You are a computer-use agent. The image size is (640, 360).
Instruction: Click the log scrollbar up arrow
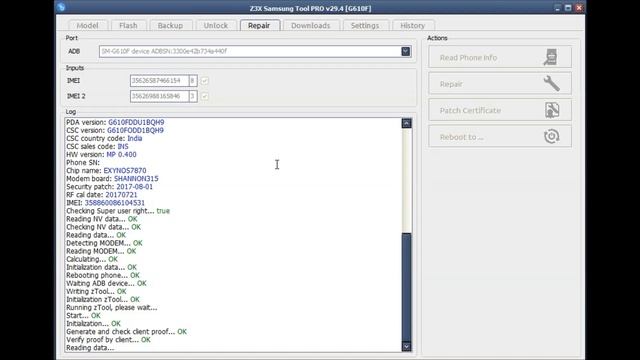pyautogui.click(x=407, y=123)
